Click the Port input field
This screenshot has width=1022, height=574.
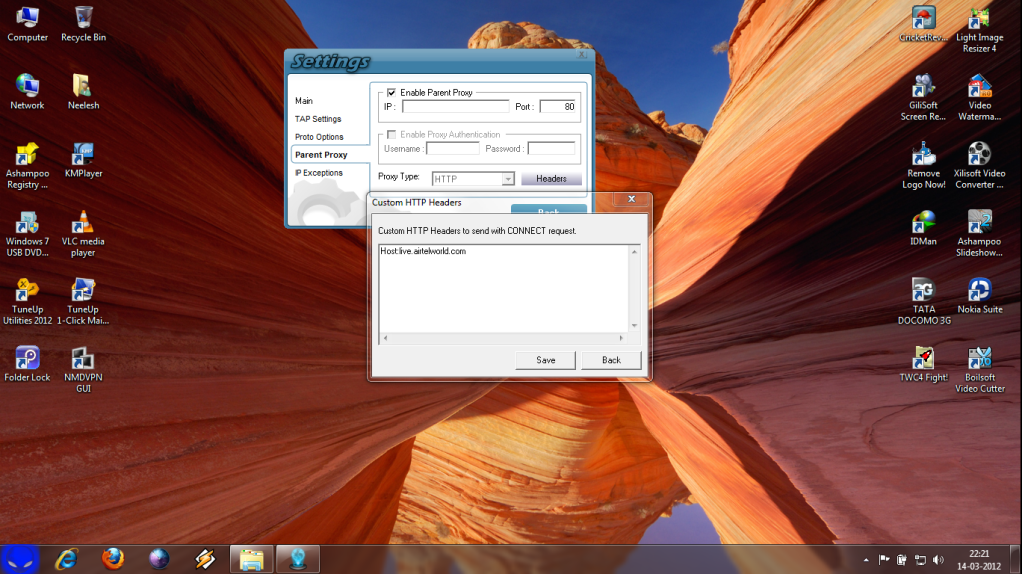(x=558, y=107)
